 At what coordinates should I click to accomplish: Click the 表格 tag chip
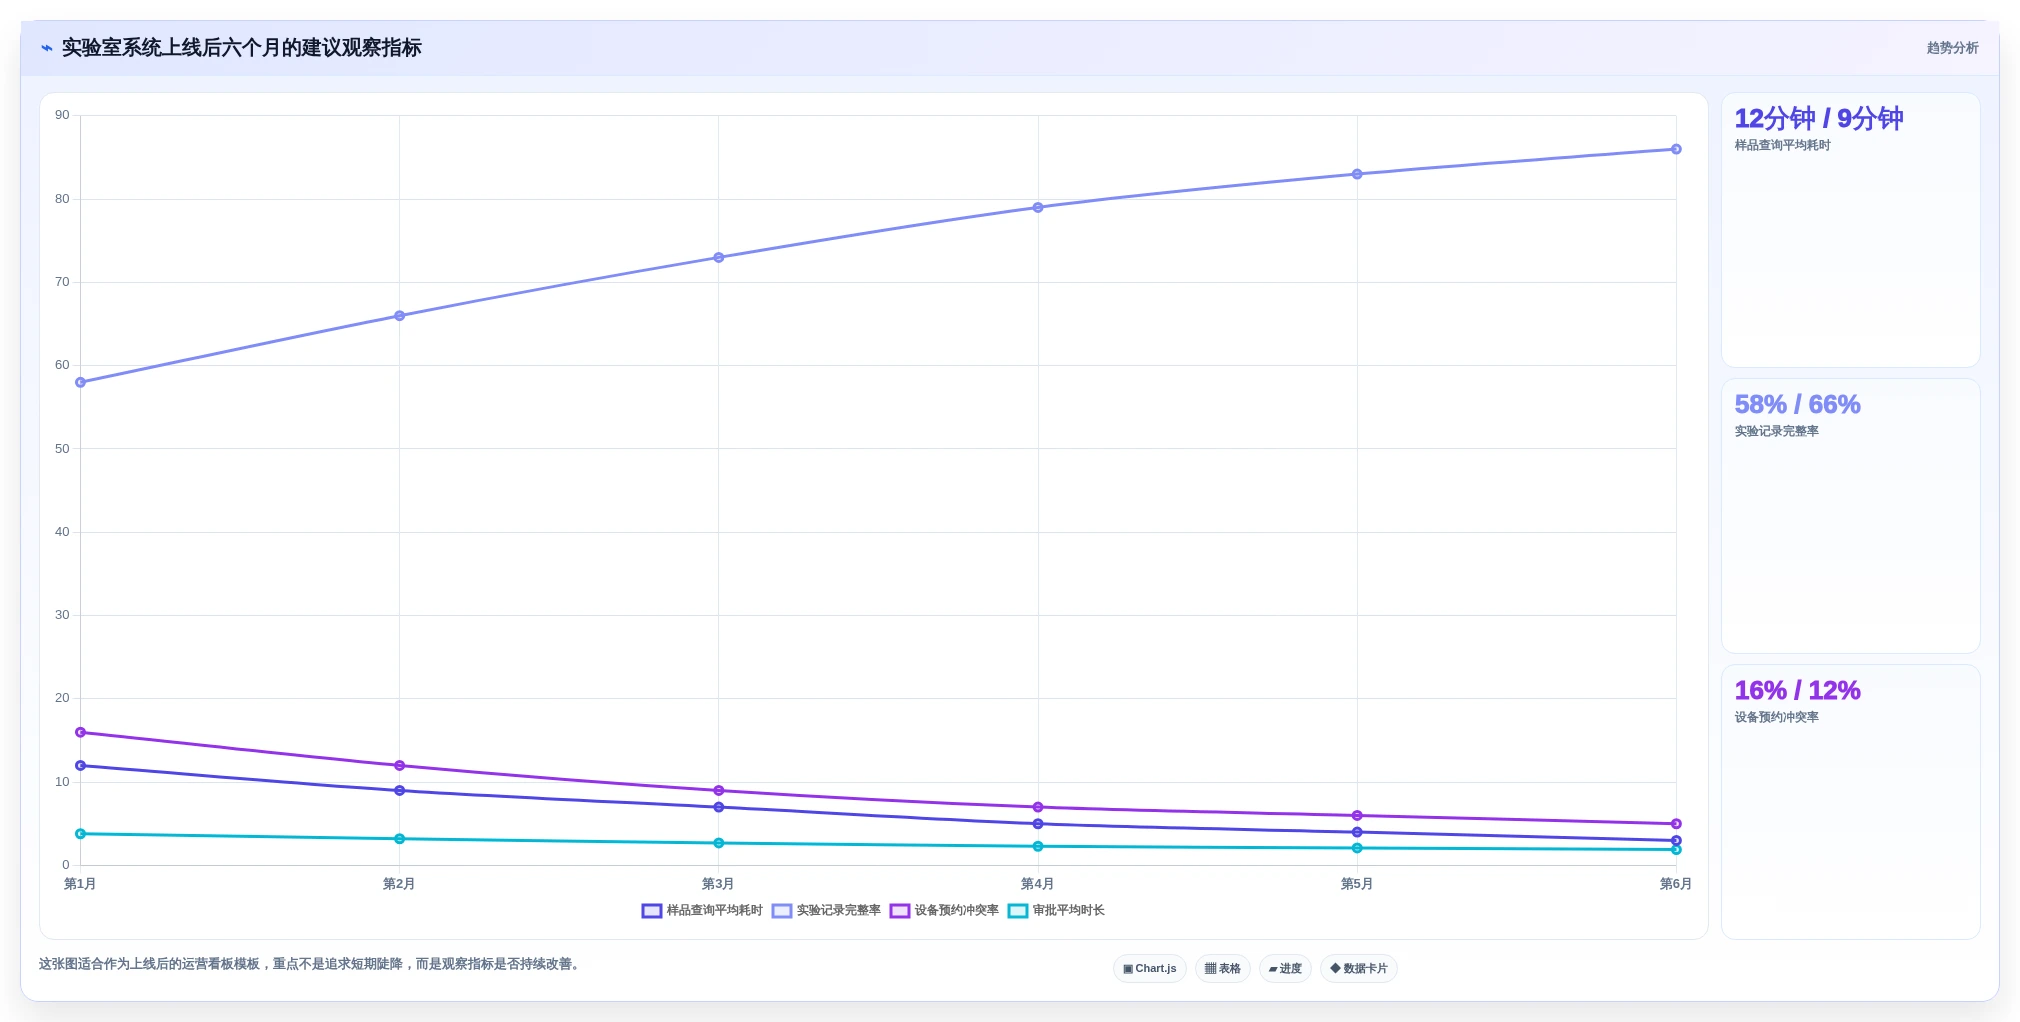click(x=1222, y=968)
